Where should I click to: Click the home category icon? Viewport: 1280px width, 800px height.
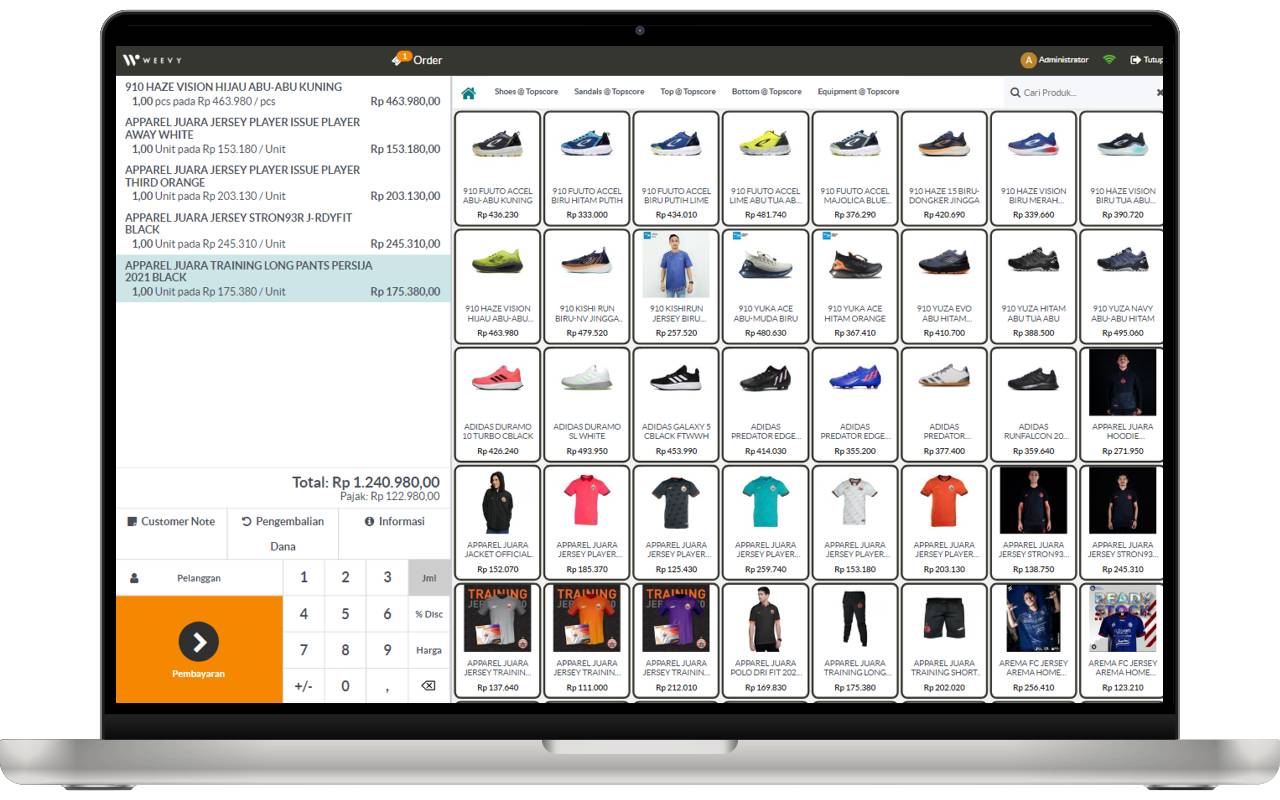(x=468, y=93)
